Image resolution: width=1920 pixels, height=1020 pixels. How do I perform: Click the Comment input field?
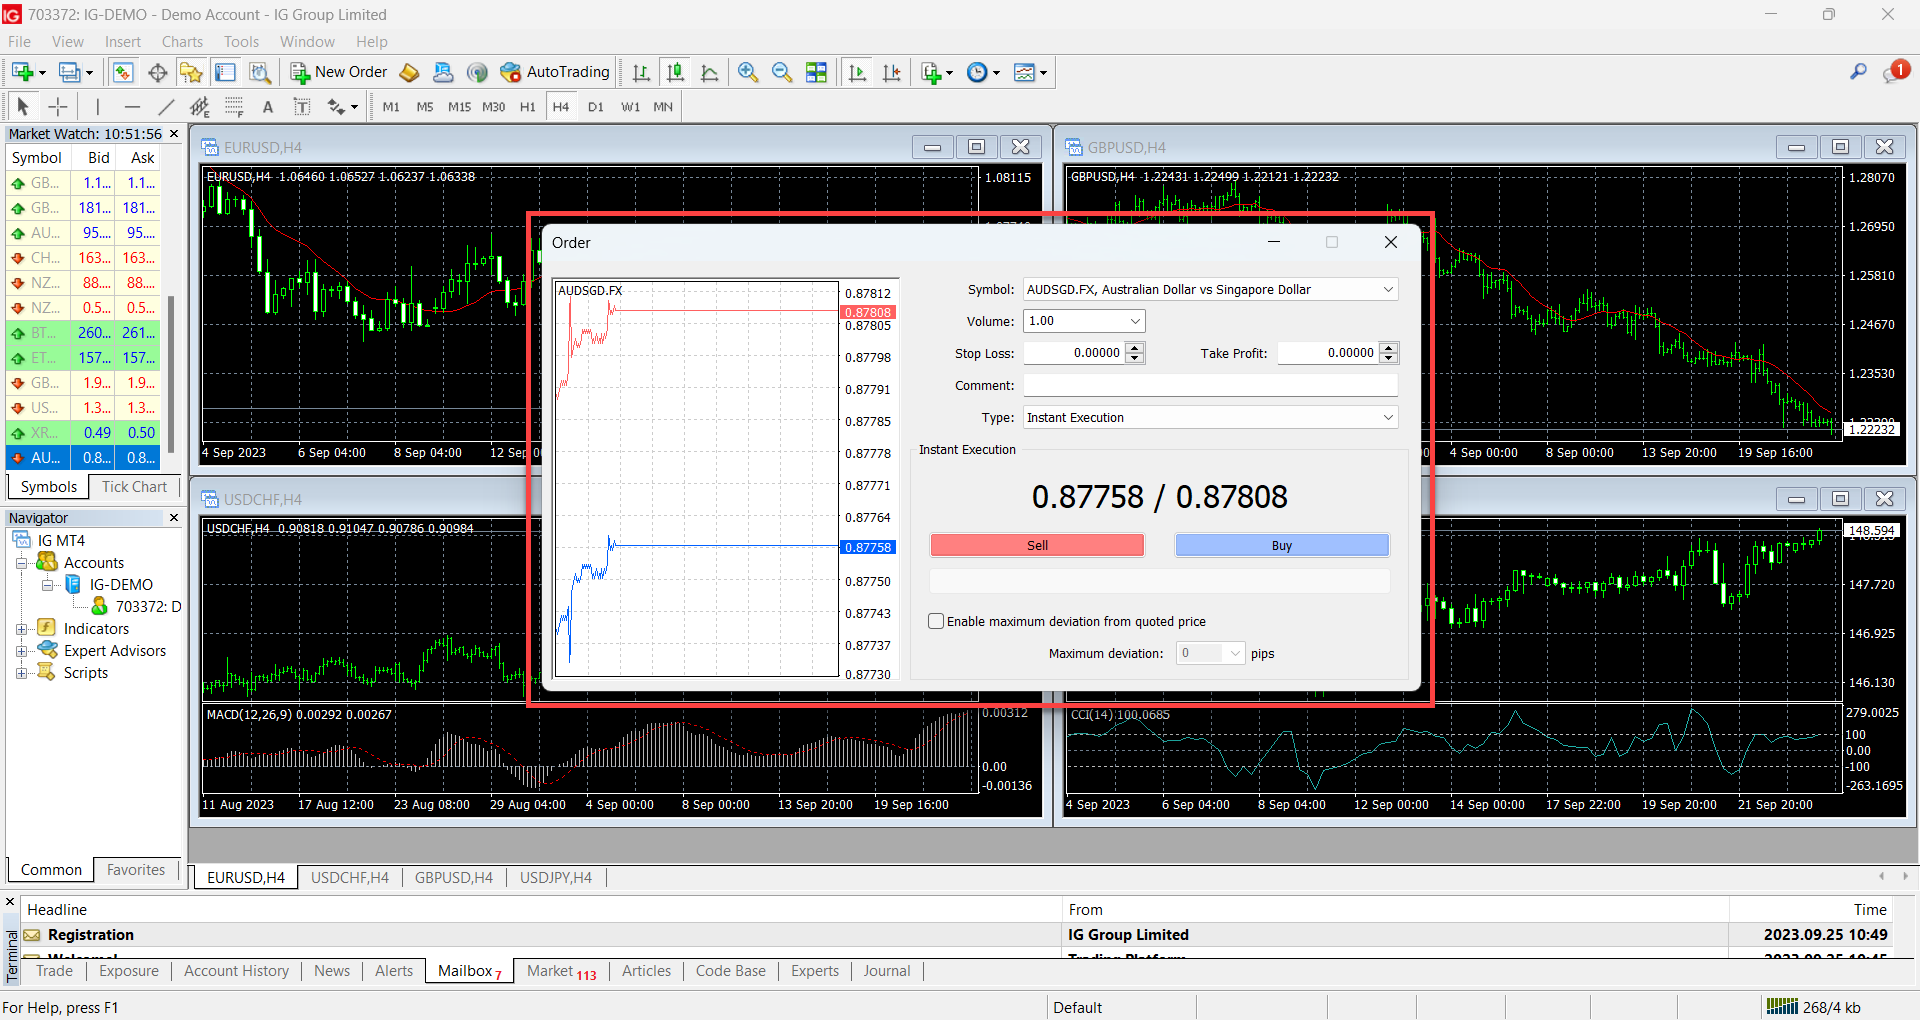(x=1210, y=386)
